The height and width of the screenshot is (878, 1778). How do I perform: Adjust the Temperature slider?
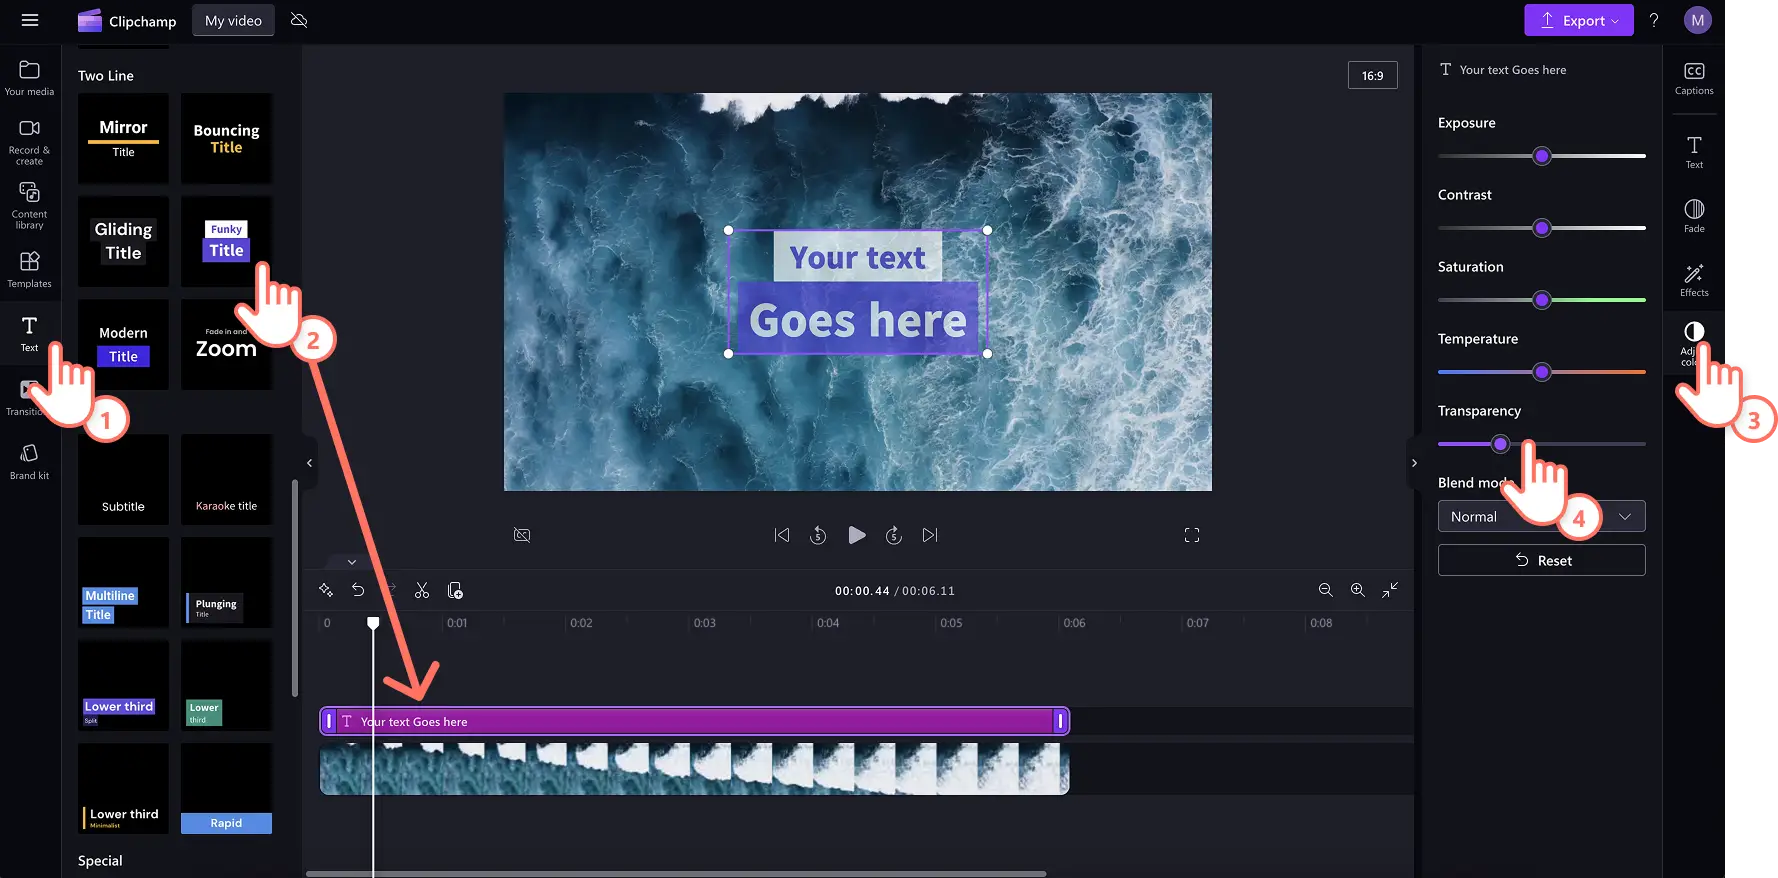click(1541, 372)
